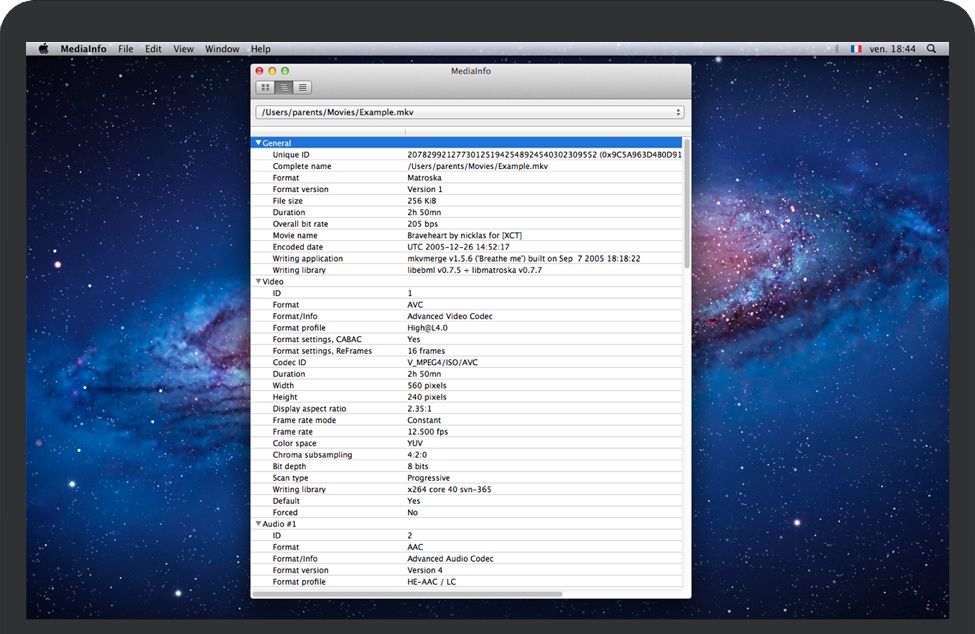Select the text view icon
Viewport: 975px width, 634px height.
[302, 88]
